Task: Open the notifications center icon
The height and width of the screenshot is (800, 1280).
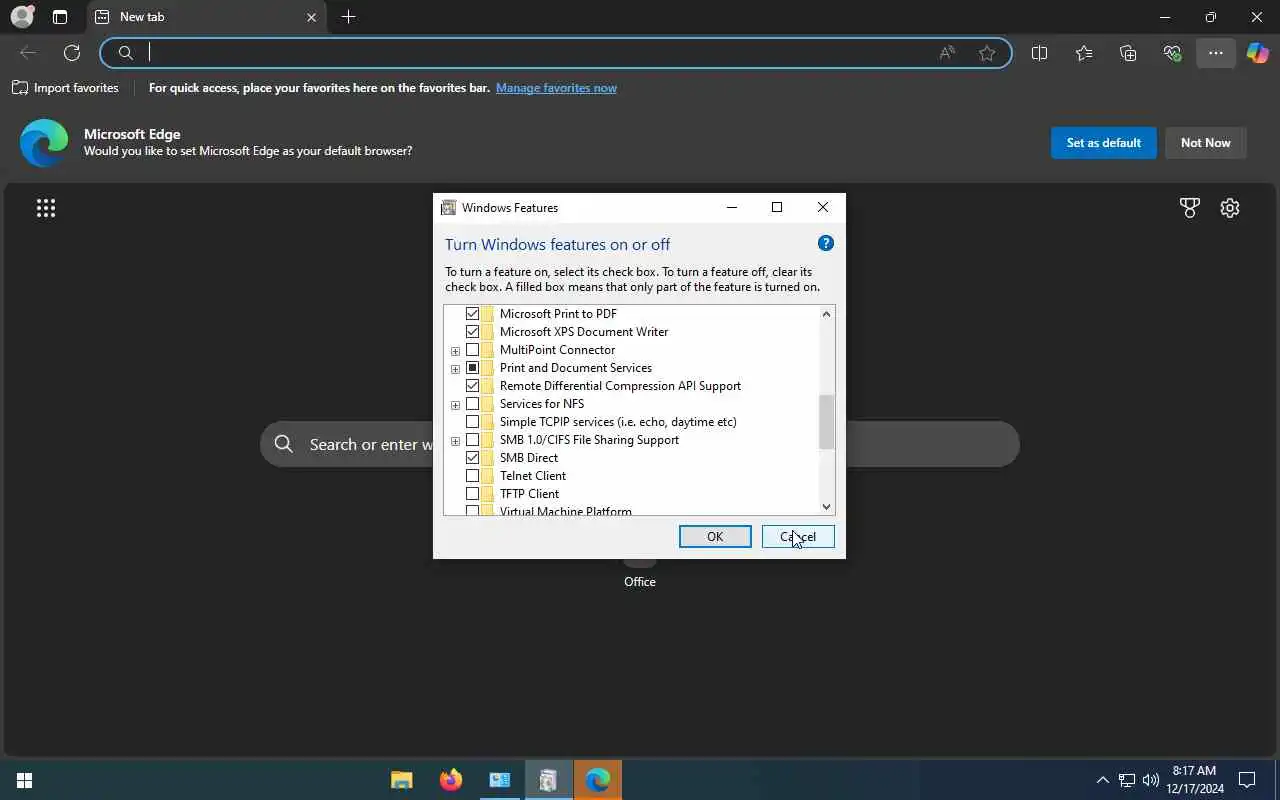Action: coord(1247,780)
